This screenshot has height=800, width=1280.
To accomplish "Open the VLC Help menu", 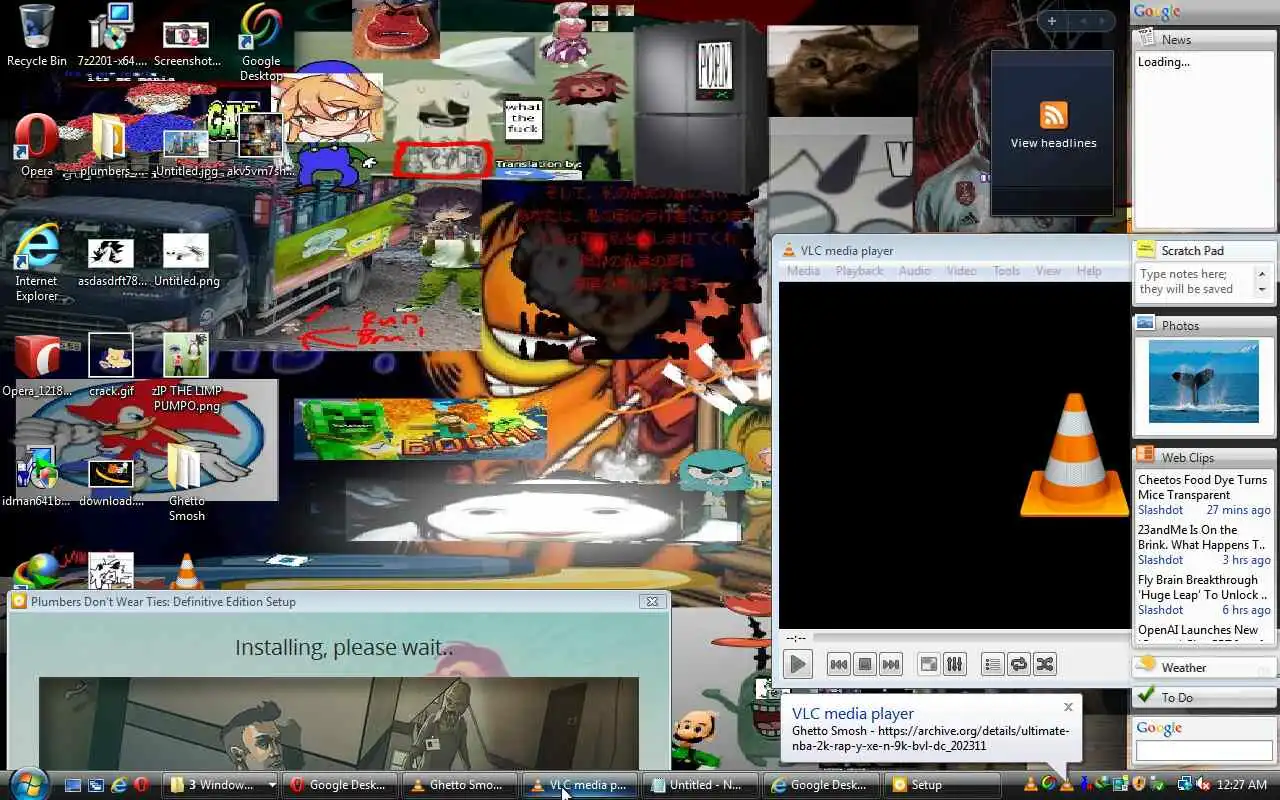I will point(1089,271).
